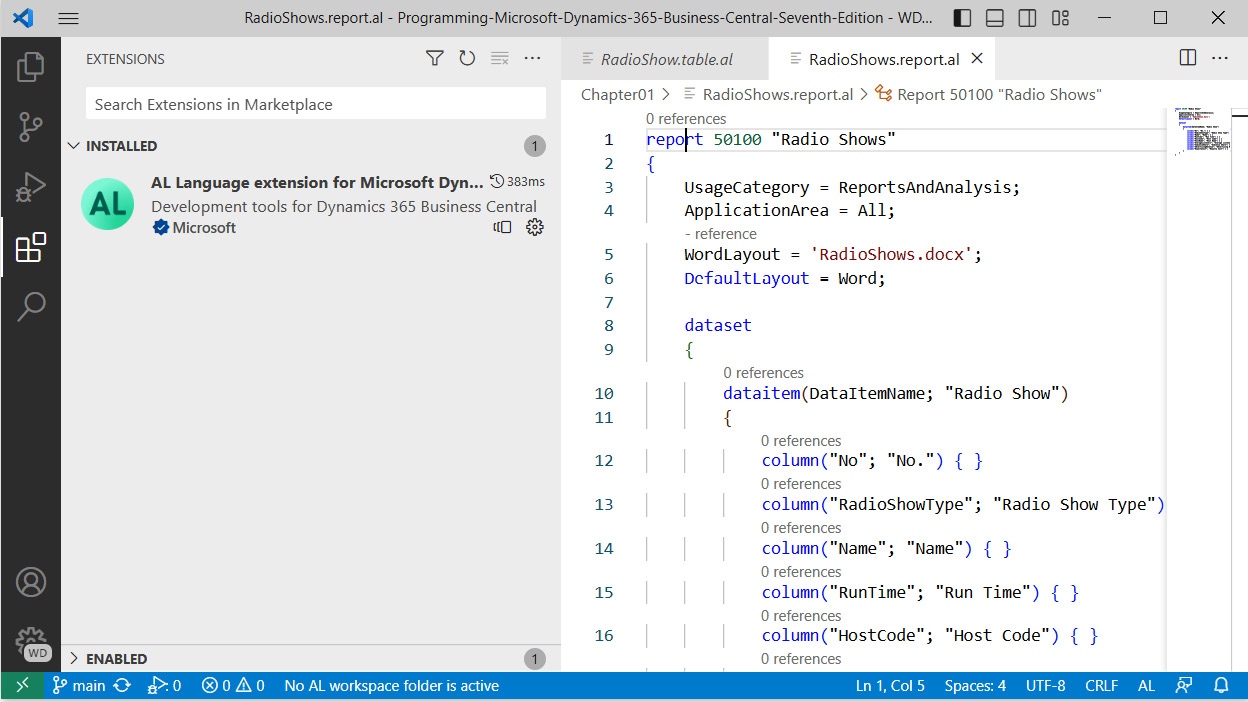Click the VS Code logo icon

[22, 18]
